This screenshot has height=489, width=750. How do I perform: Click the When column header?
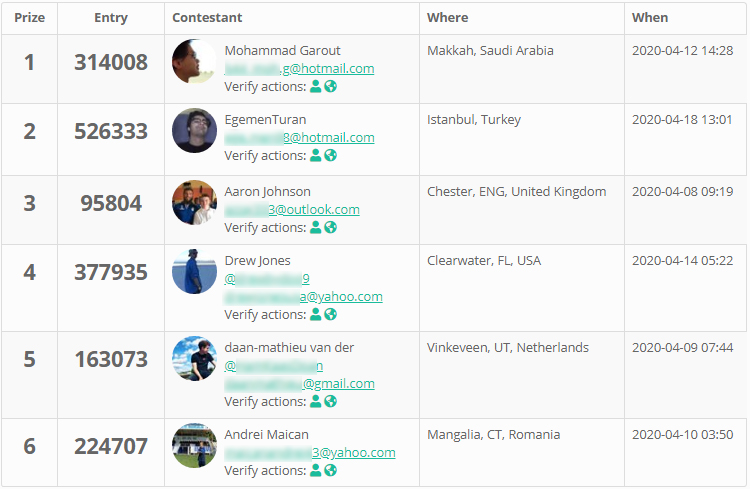click(x=650, y=18)
